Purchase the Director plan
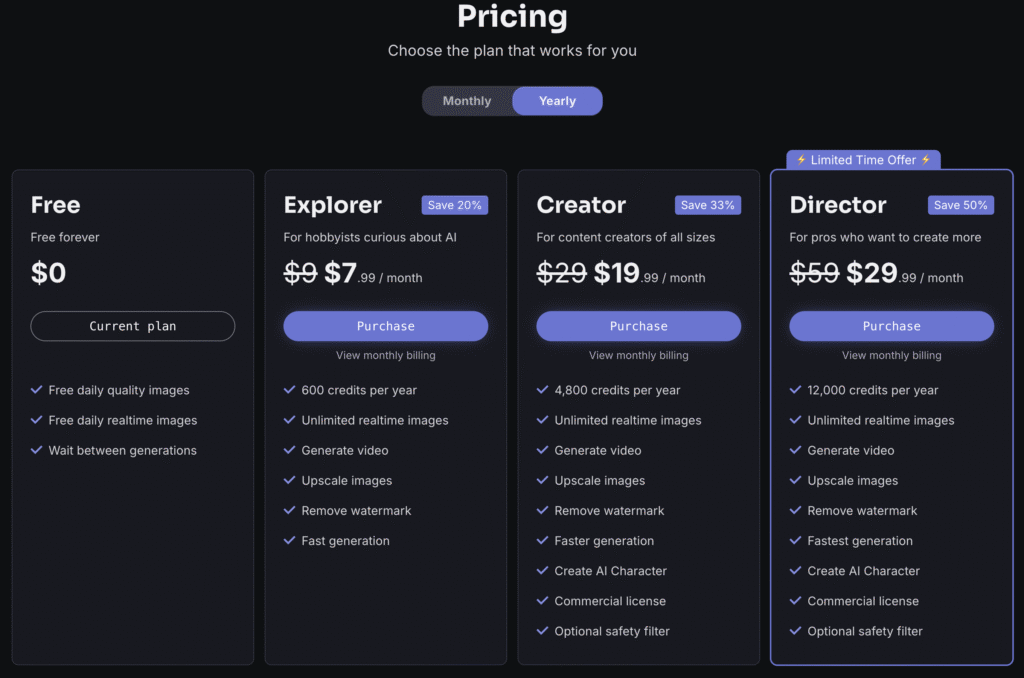This screenshot has height=678, width=1024. click(x=891, y=326)
